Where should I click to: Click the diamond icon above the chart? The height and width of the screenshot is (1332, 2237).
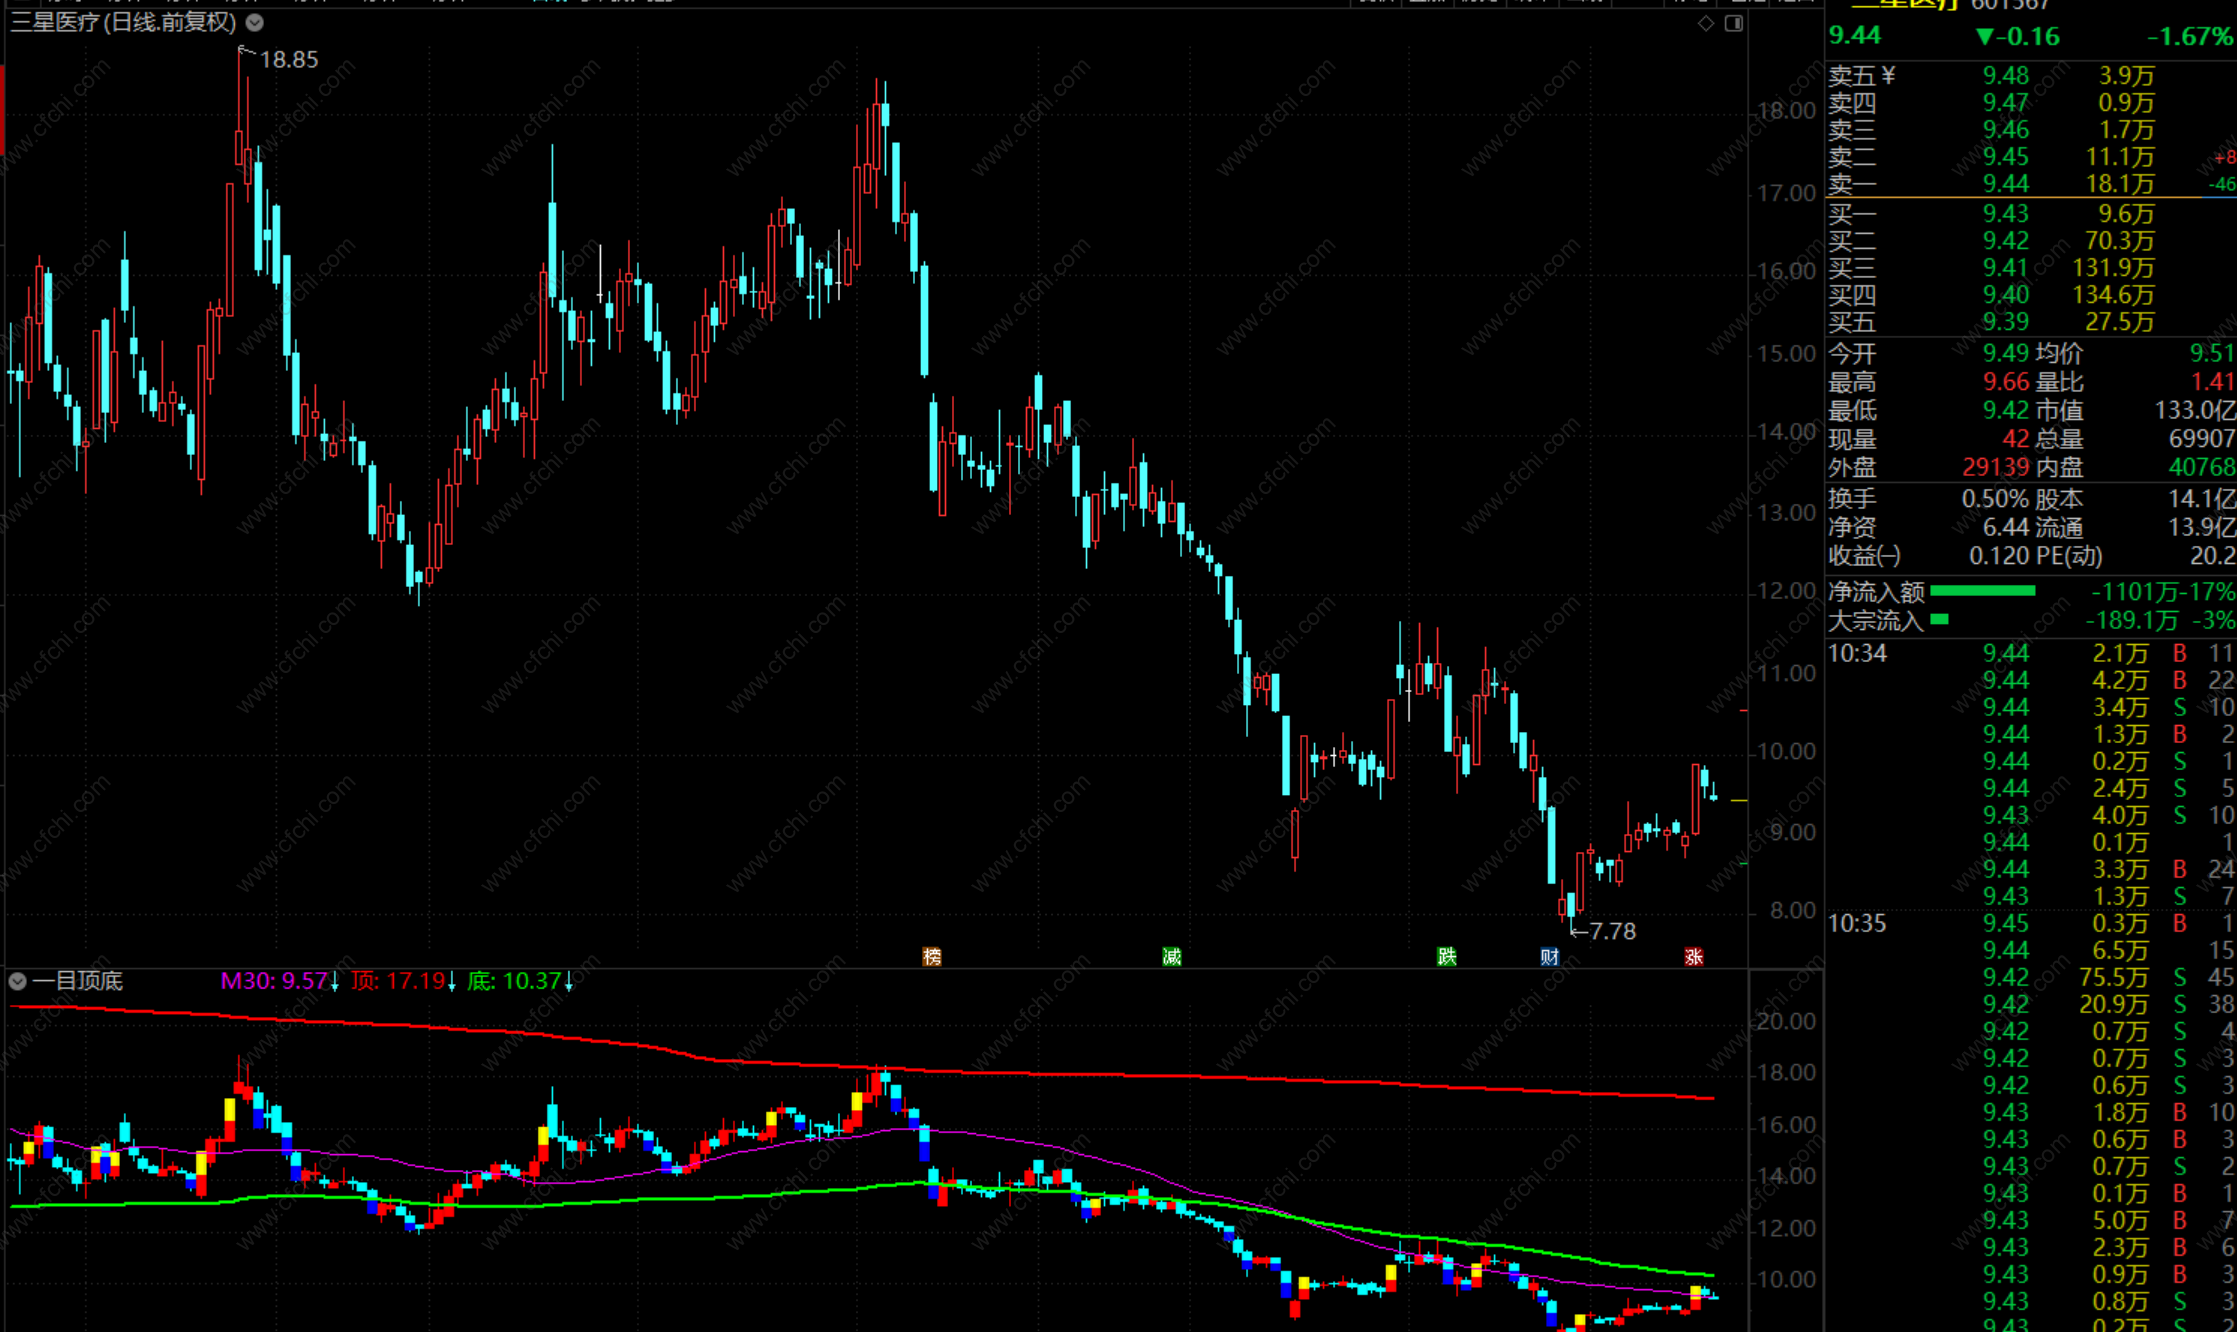(1706, 23)
